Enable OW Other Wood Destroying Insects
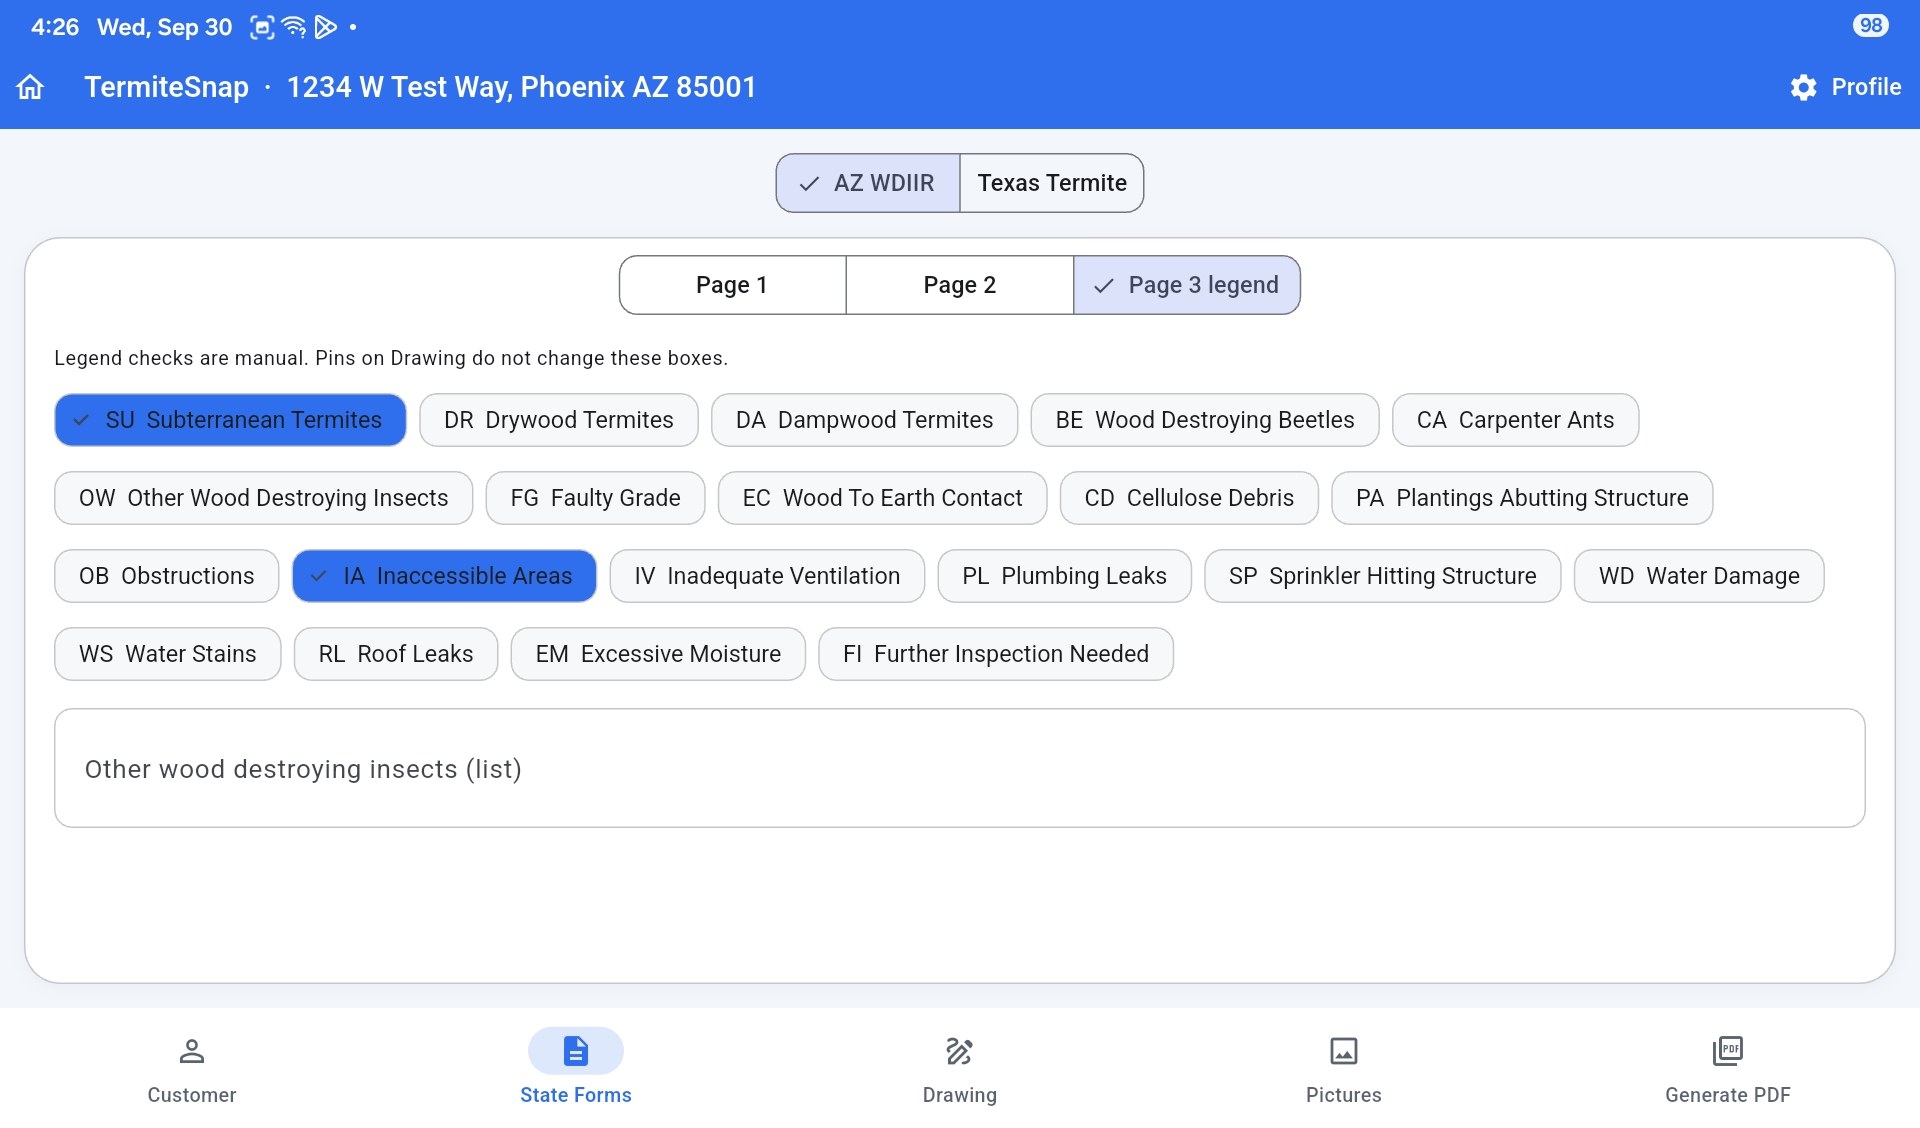 264,498
